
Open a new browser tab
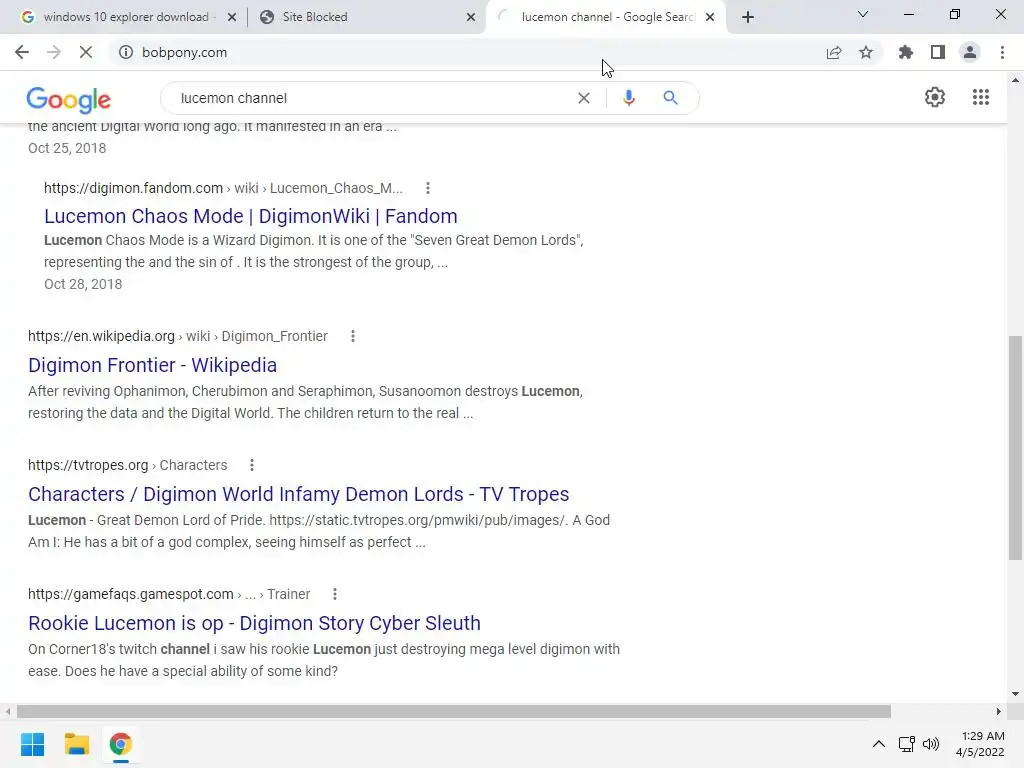[x=748, y=17]
